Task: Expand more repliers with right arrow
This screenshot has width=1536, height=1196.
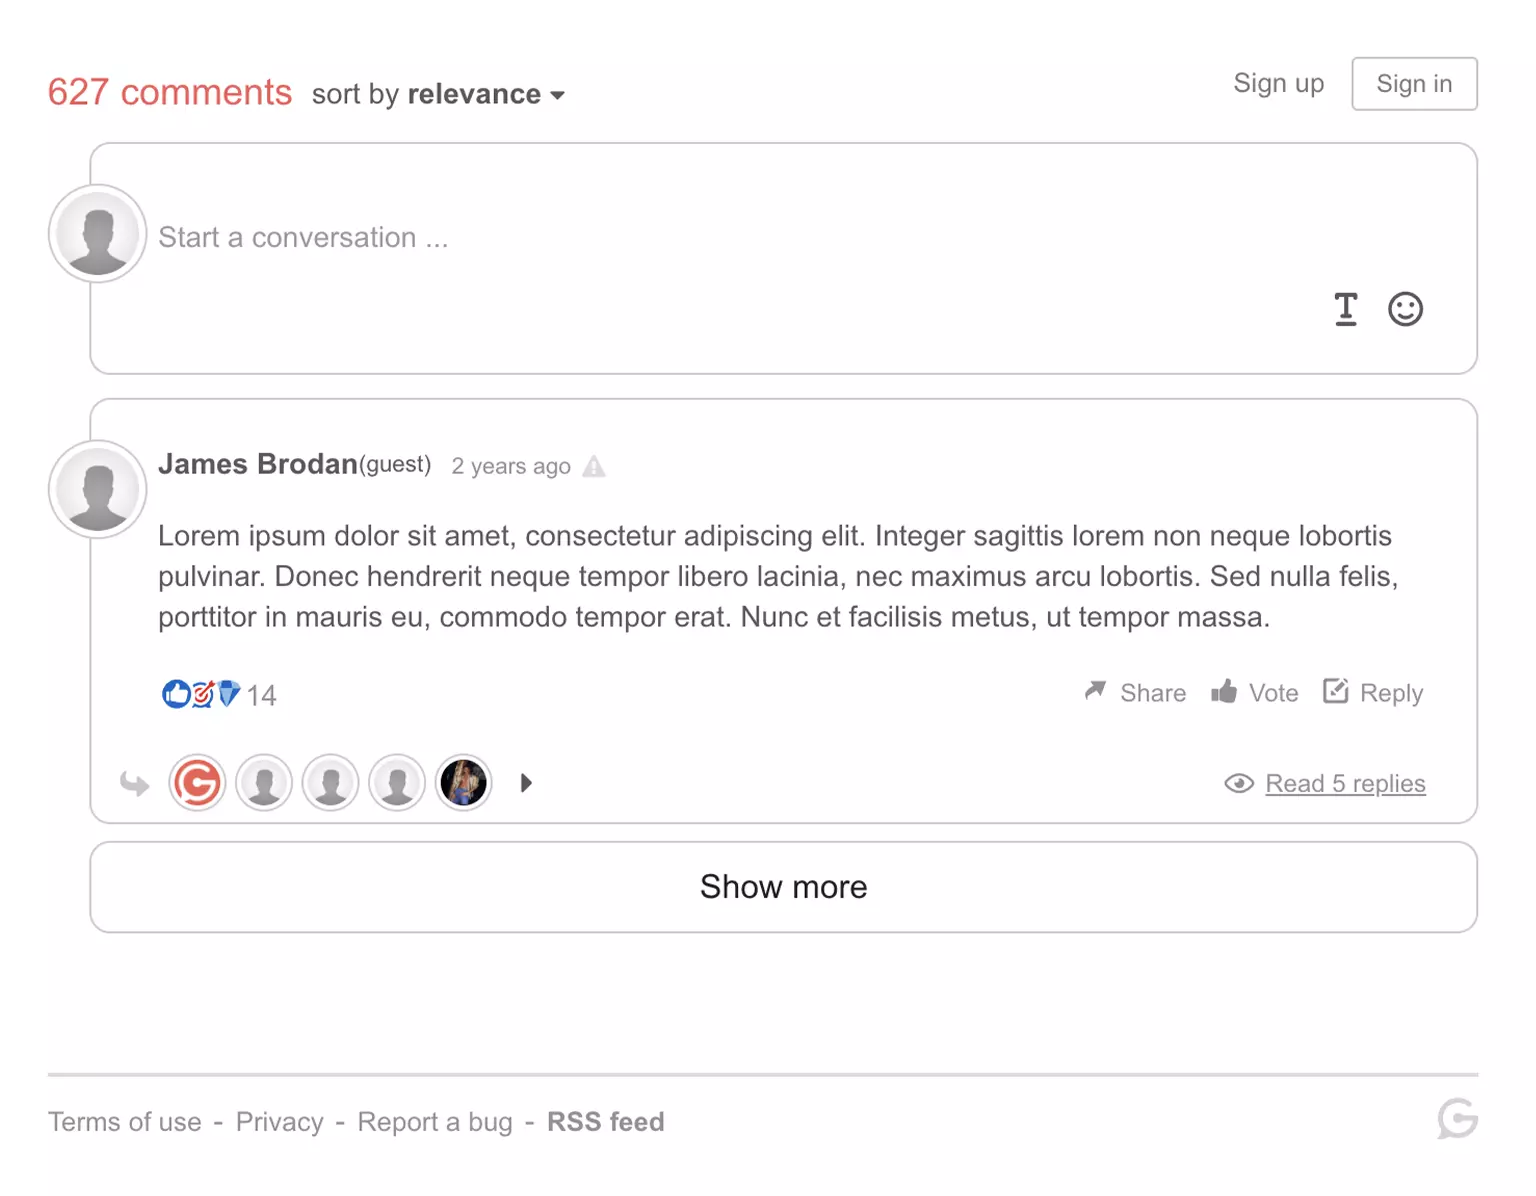Action: click(x=526, y=783)
